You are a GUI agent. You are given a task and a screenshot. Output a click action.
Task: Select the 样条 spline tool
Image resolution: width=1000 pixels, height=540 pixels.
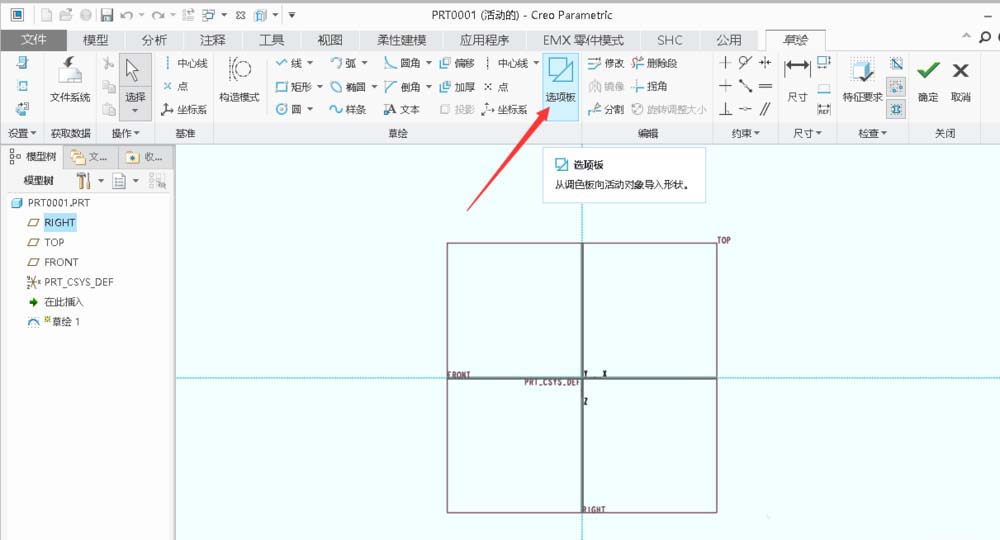pos(348,110)
